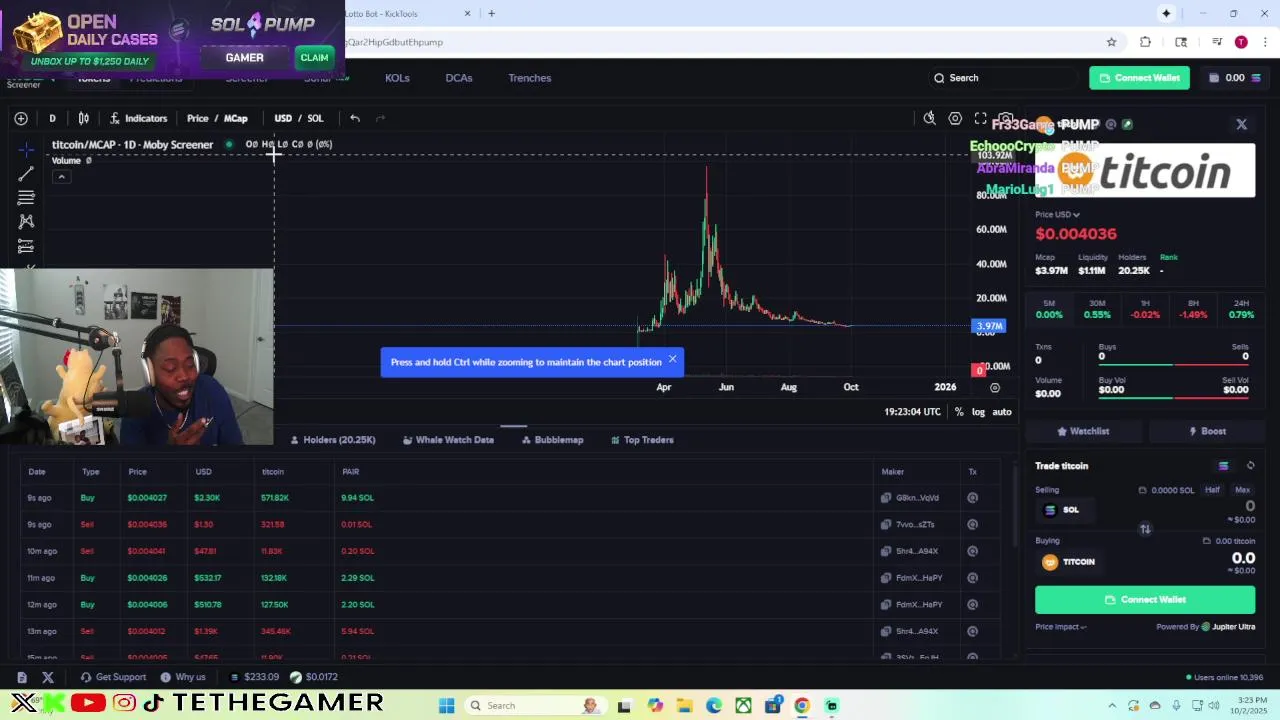The height and width of the screenshot is (720, 1280).
Task: Open chart settings hexagon icon
Action: (x=955, y=118)
